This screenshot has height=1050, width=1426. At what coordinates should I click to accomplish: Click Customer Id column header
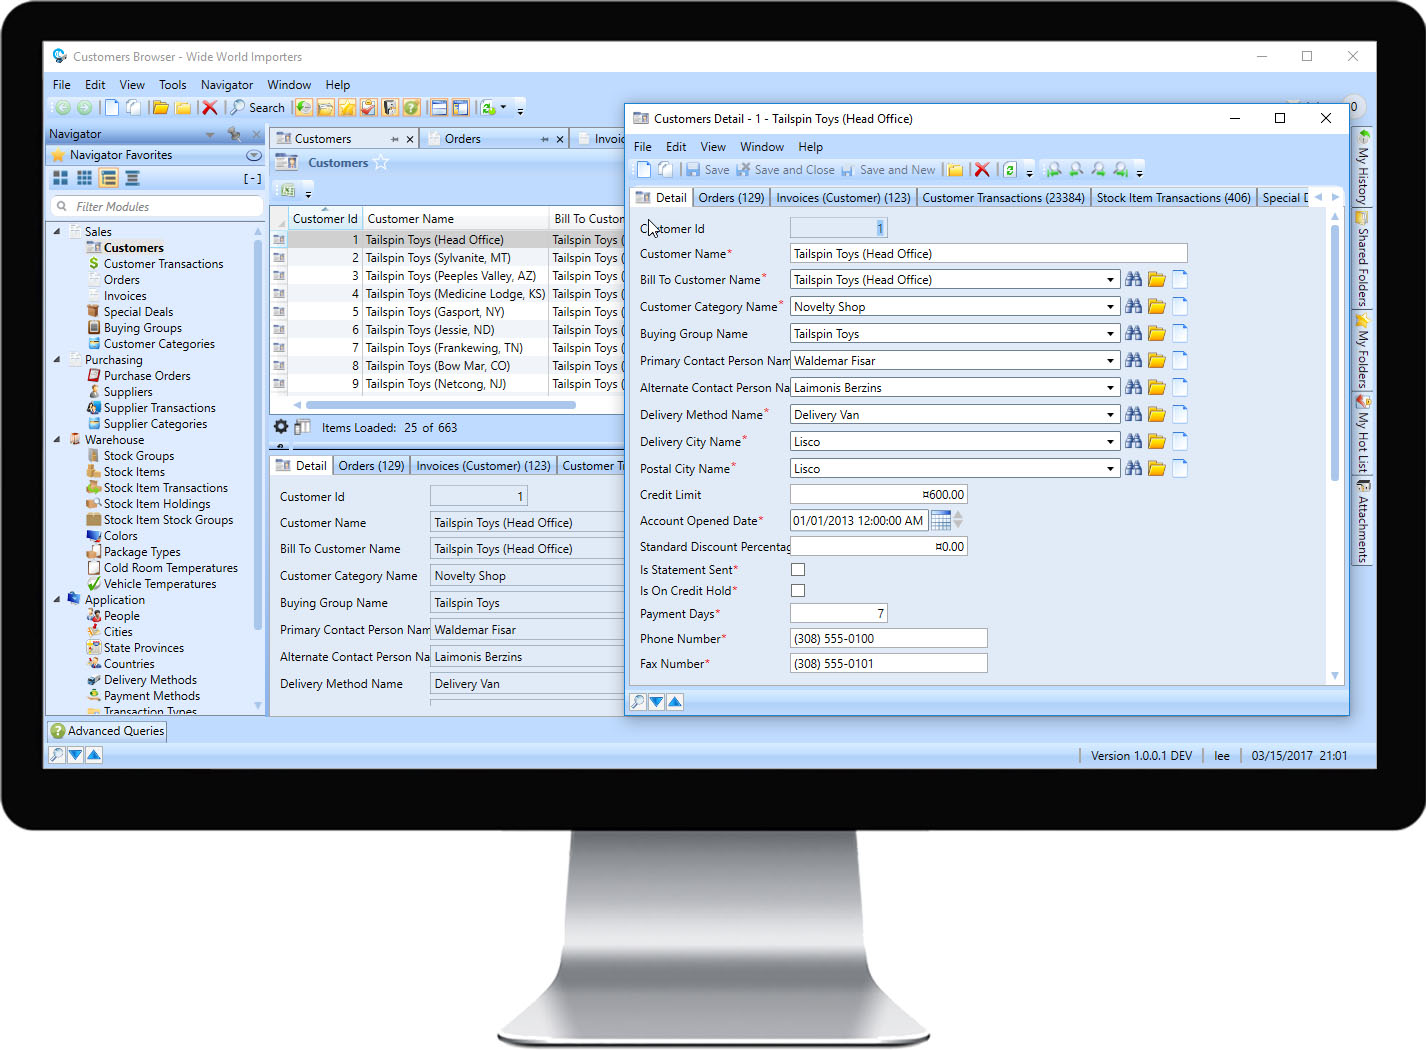(324, 219)
